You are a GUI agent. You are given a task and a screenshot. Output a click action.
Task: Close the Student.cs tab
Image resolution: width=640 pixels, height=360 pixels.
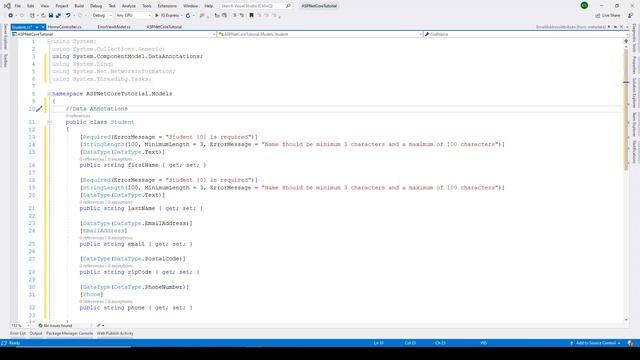[43, 27]
